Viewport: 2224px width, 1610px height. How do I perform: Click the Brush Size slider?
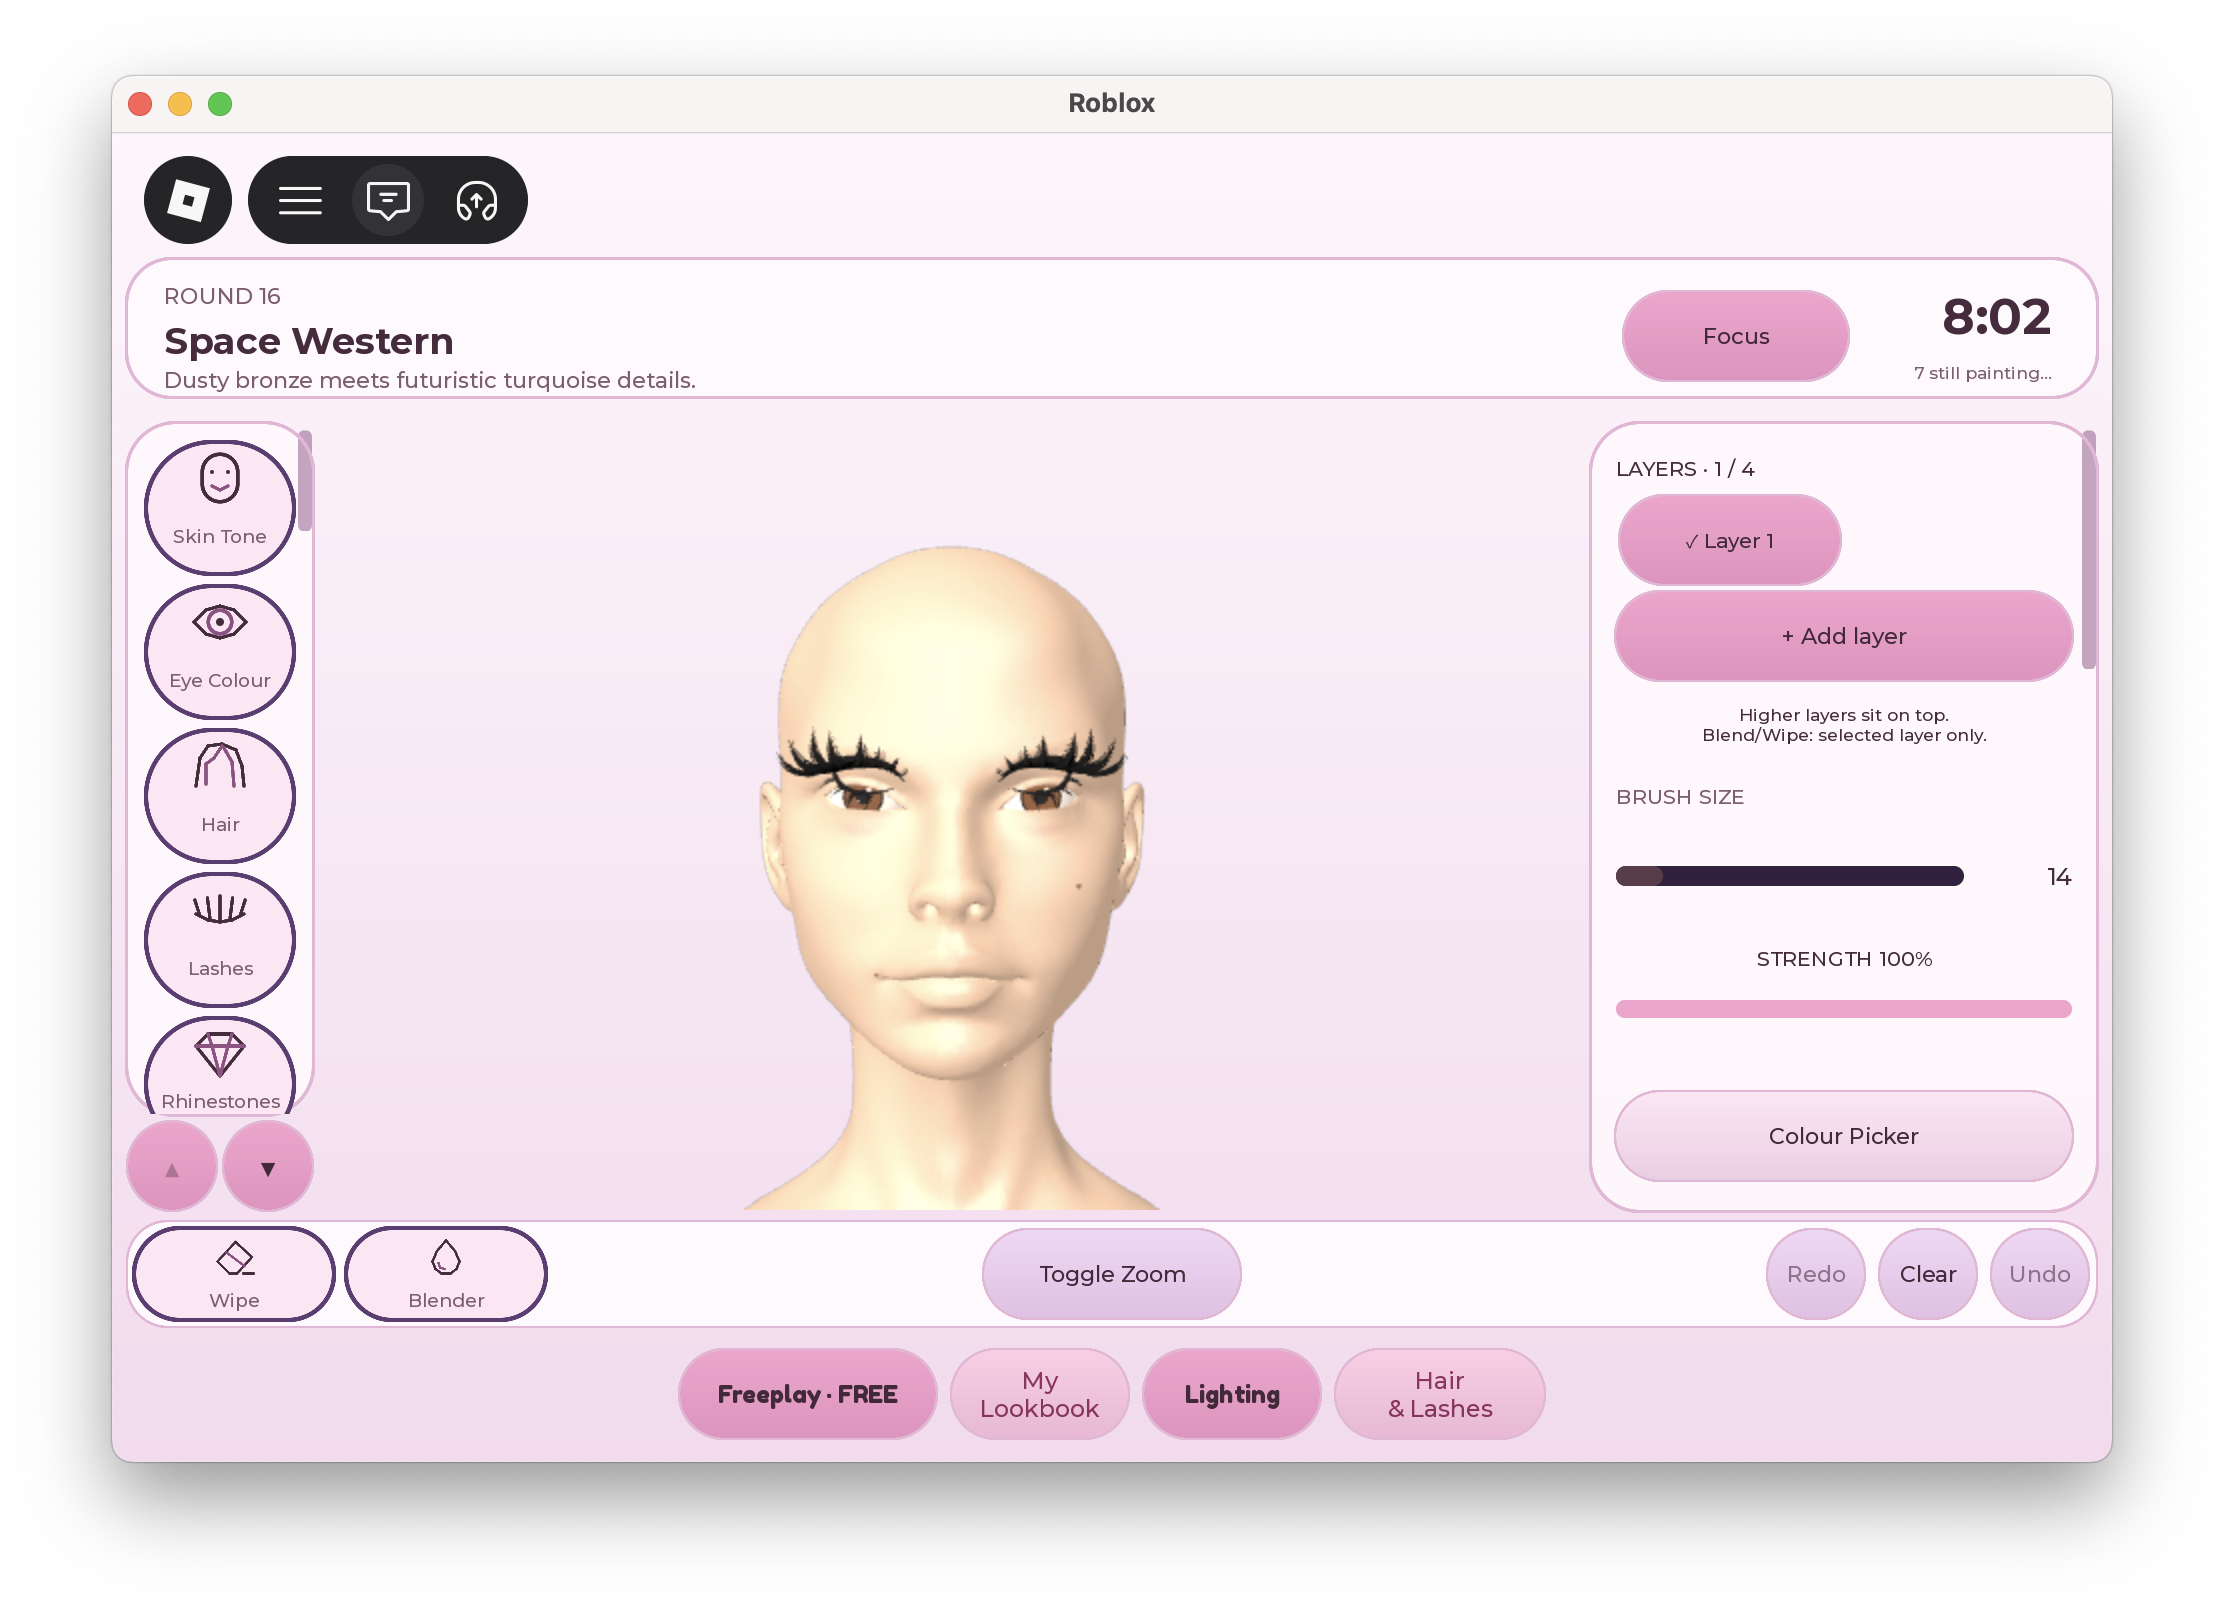pyautogui.click(x=1790, y=876)
